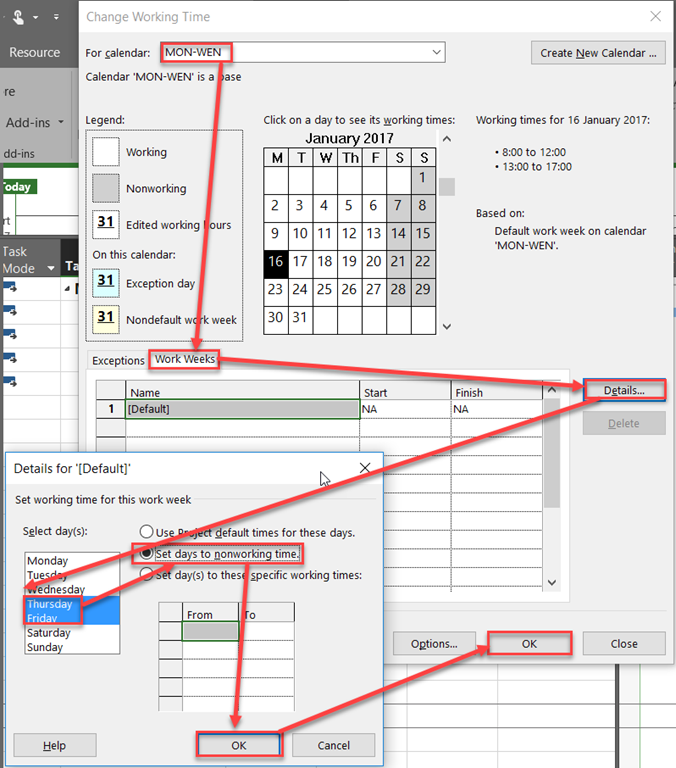Image resolution: width=676 pixels, height=768 pixels.
Task: Click the touch mode icon in title bar
Action: coord(19,17)
